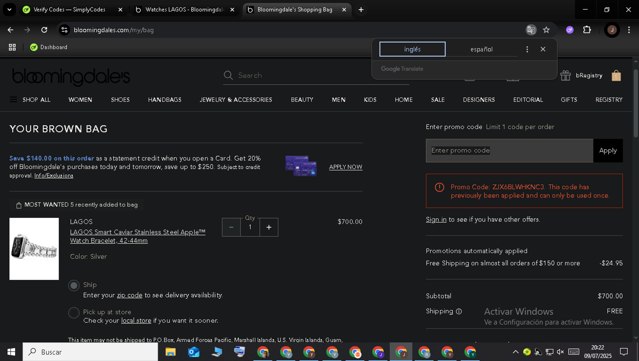Click the zip code link

pos(130,295)
